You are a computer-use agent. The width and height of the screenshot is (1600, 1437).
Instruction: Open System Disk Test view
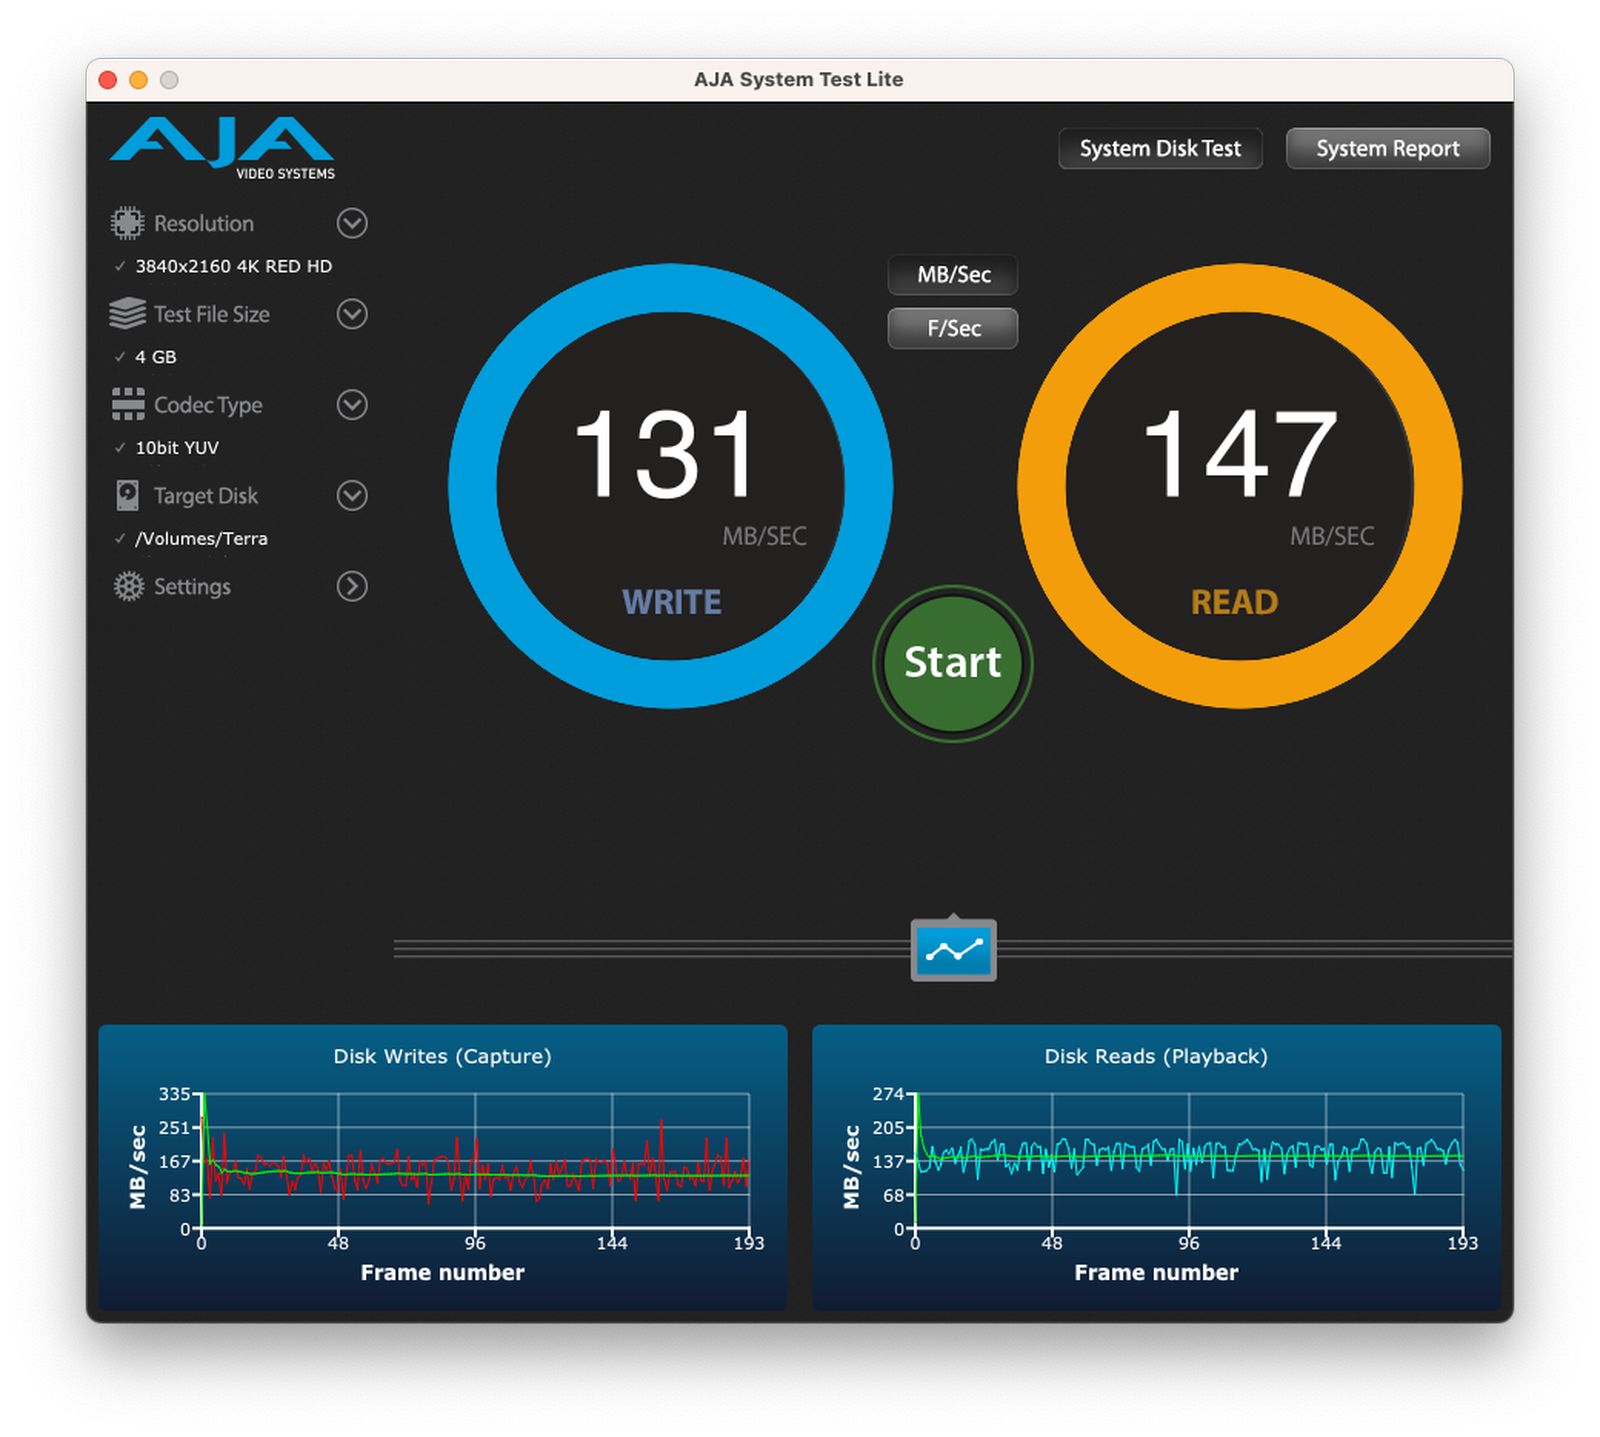pos(1160,148)
